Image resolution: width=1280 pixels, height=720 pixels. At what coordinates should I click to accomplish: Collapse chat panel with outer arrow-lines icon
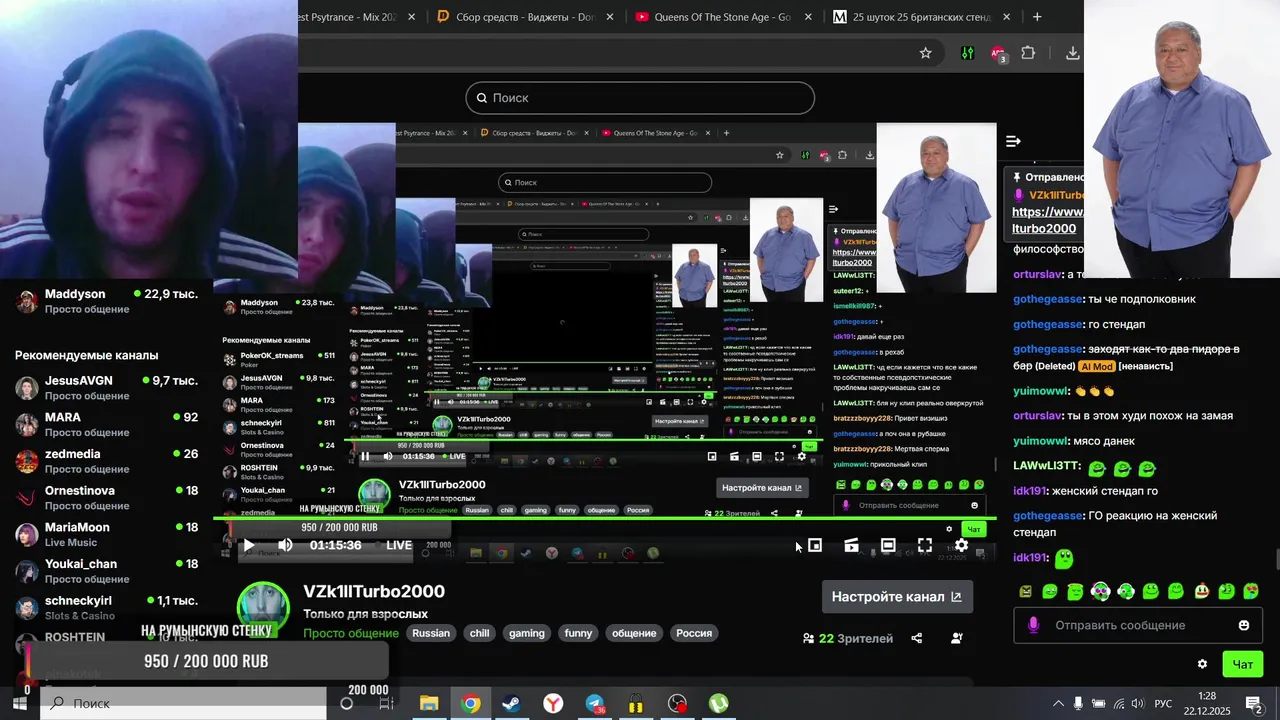point(1013,141)
